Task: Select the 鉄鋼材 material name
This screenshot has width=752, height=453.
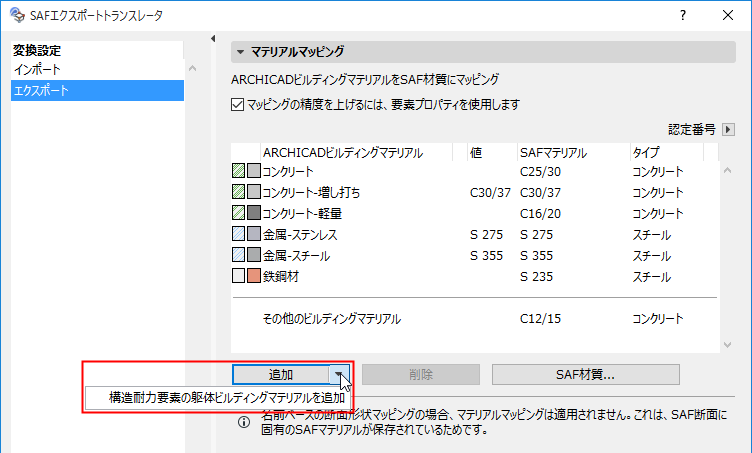Action: click(x=281, y=277)
